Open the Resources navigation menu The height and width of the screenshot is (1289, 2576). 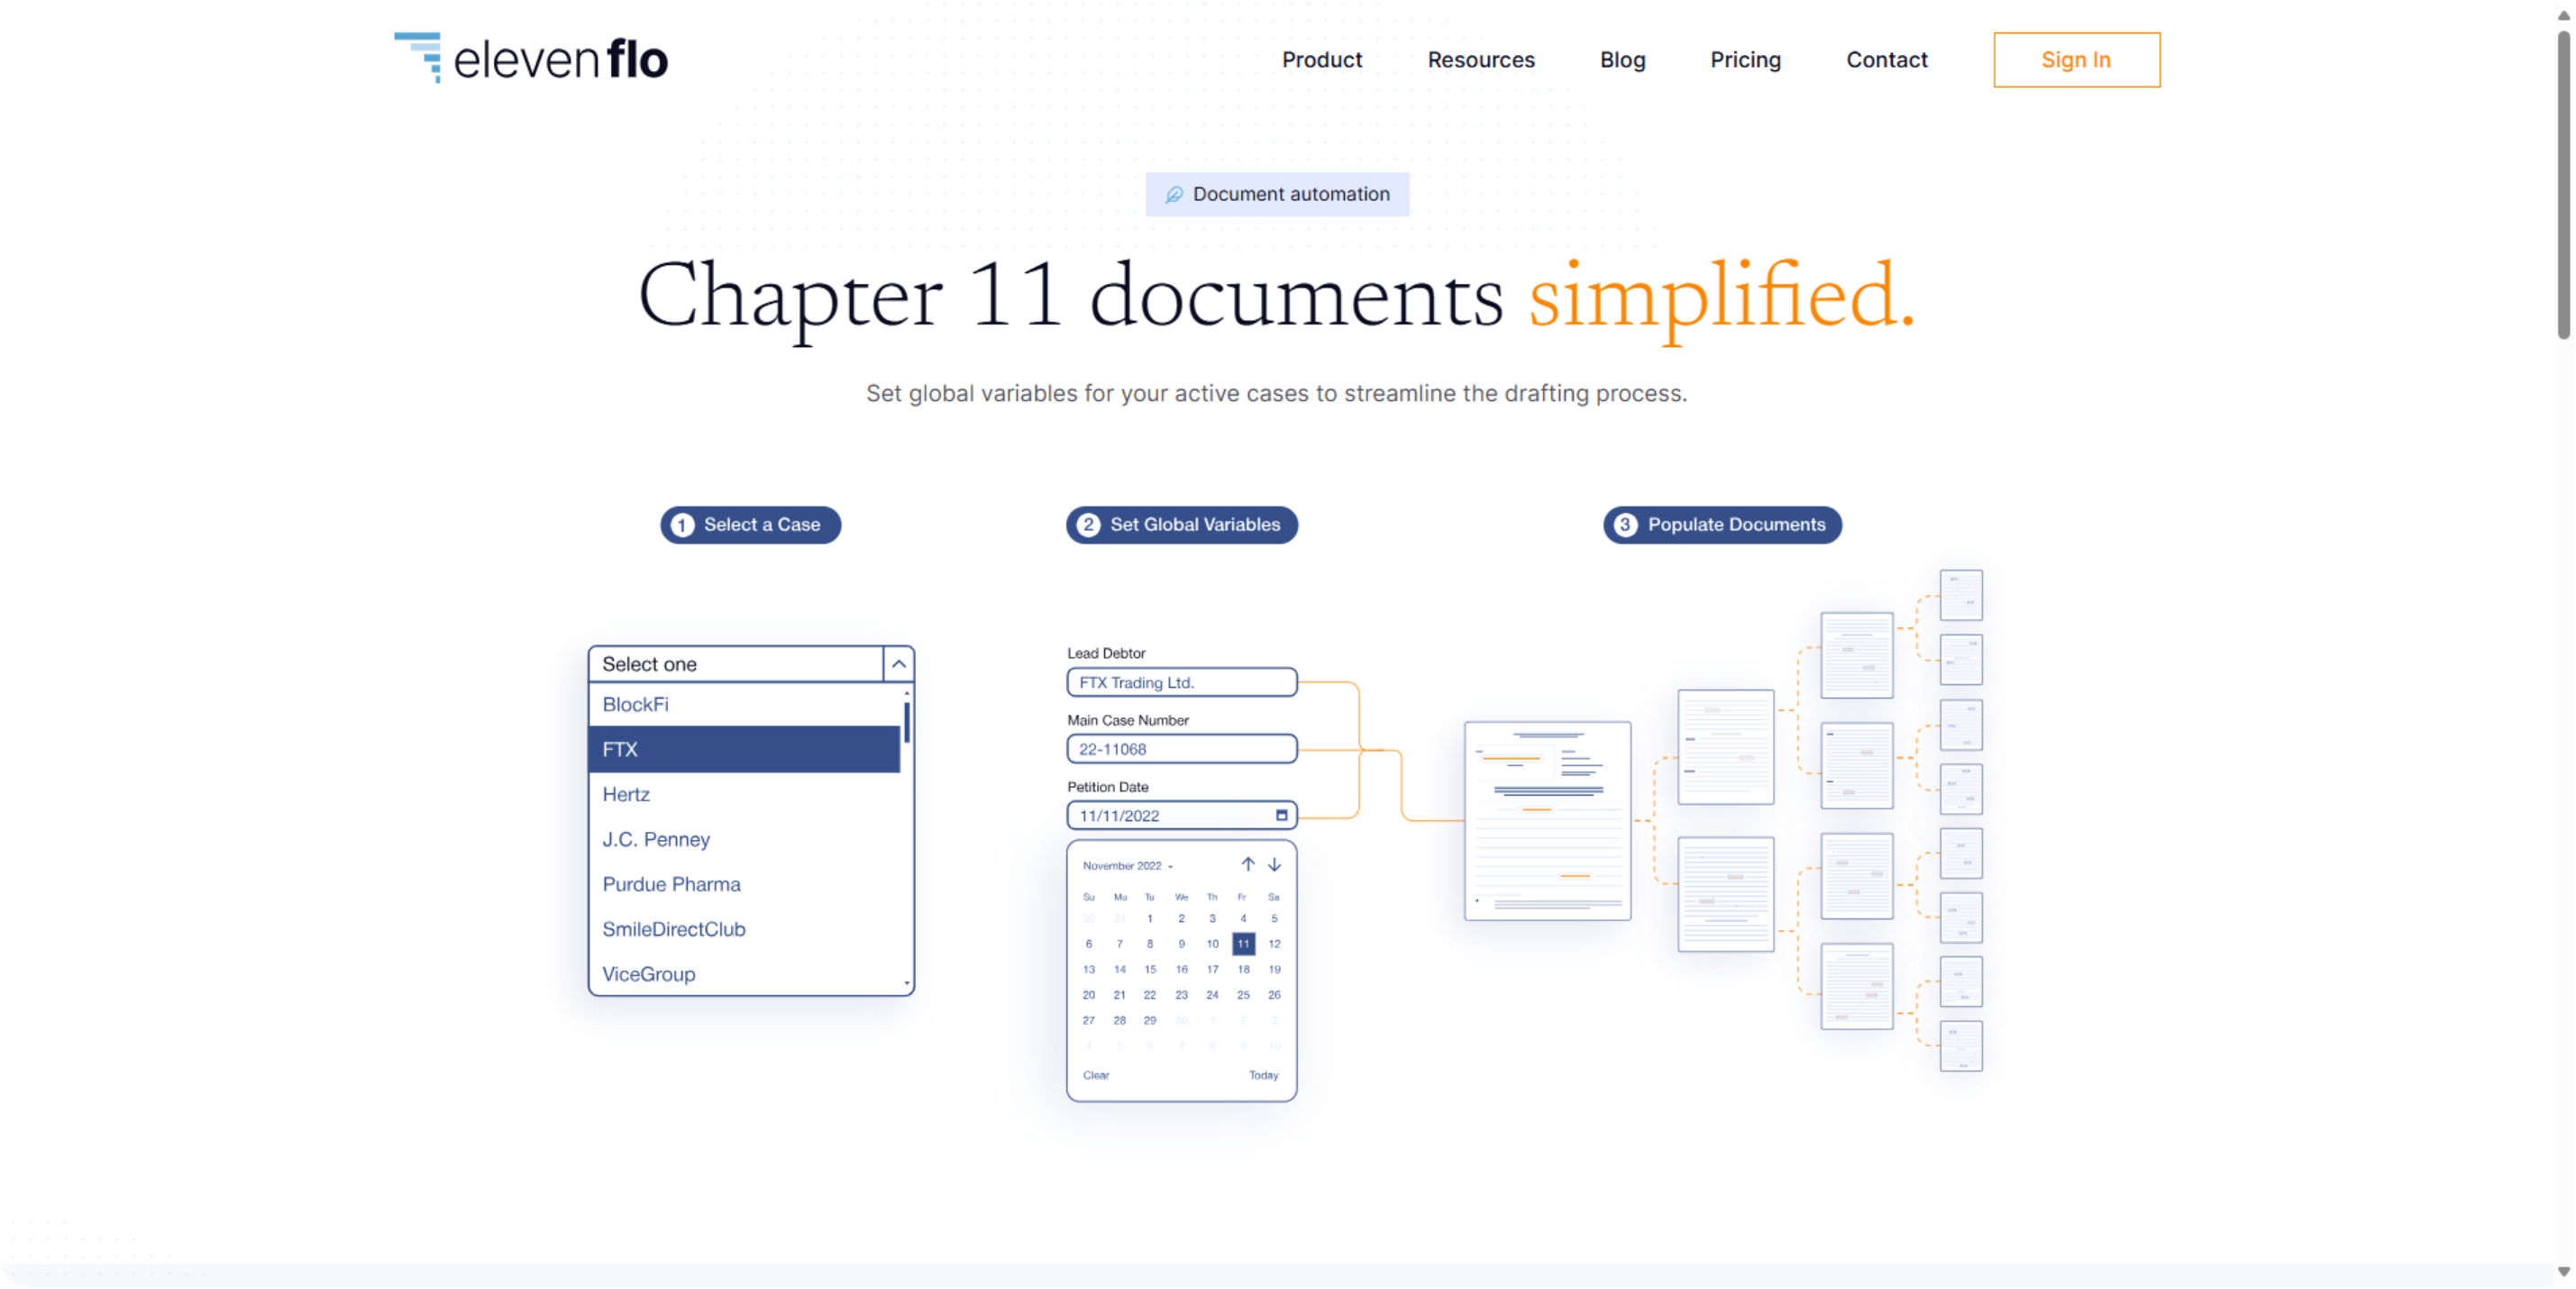click(x=1481, y=58)
